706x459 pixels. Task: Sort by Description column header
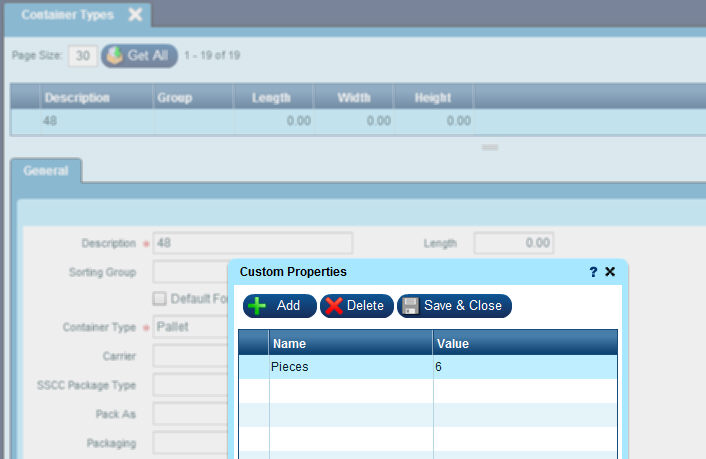(96, 97)
